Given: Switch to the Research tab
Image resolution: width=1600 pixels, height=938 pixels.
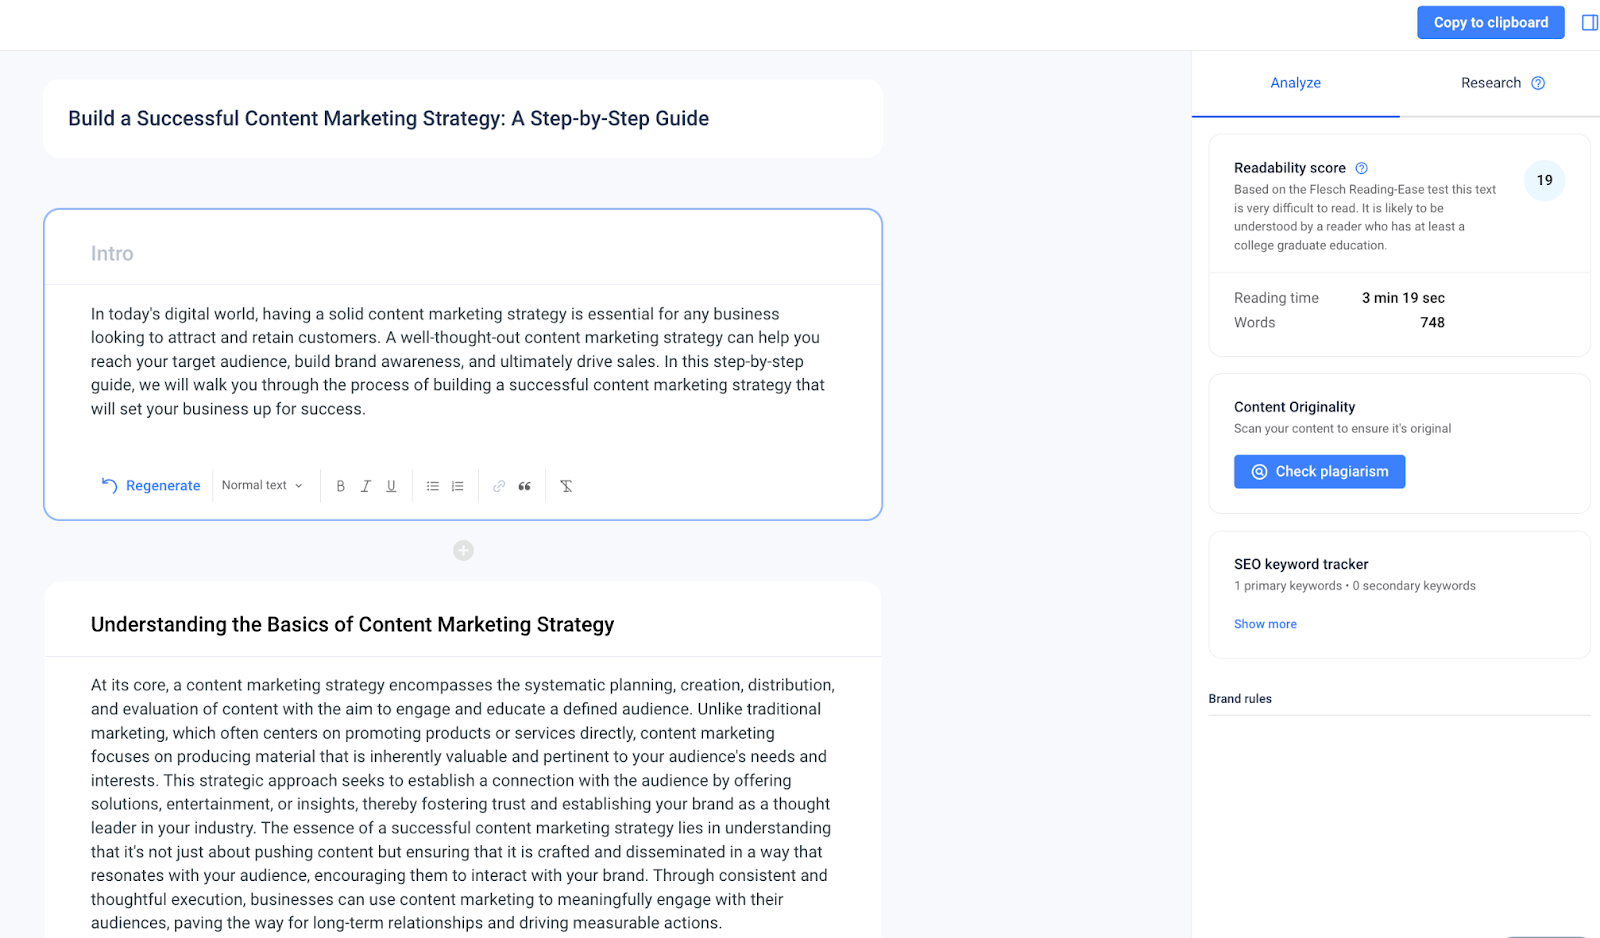Looking at the screenshot, I should click(1491, 83).
